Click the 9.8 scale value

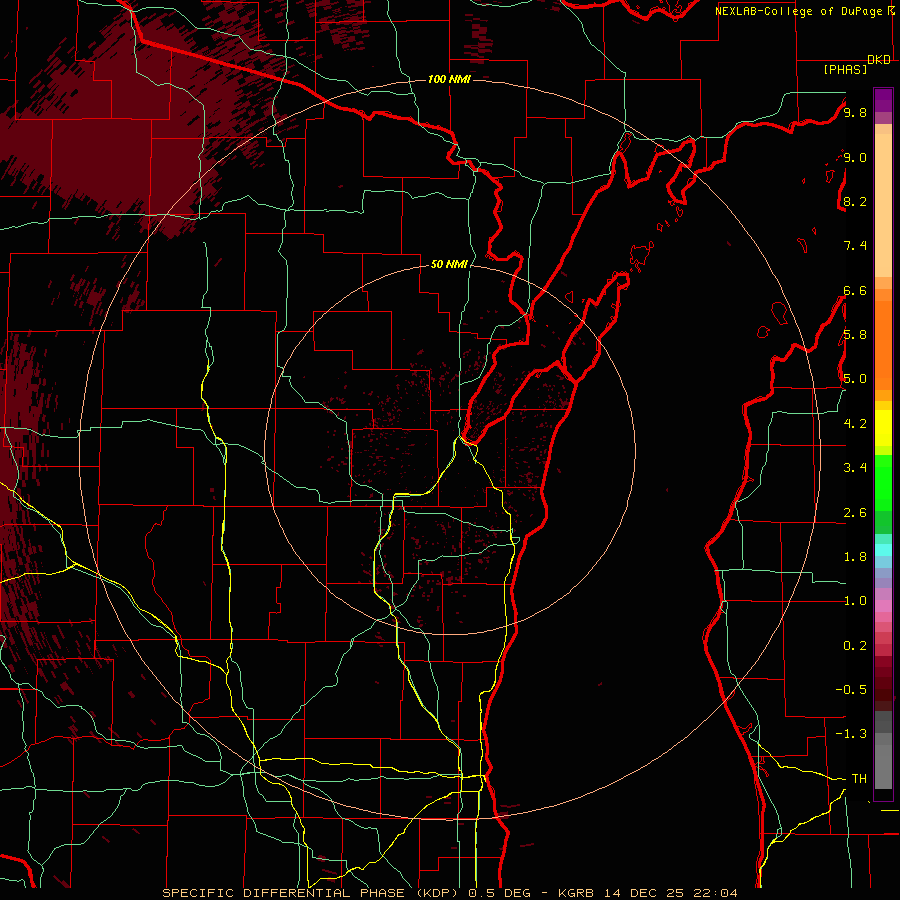coord(855,112)
